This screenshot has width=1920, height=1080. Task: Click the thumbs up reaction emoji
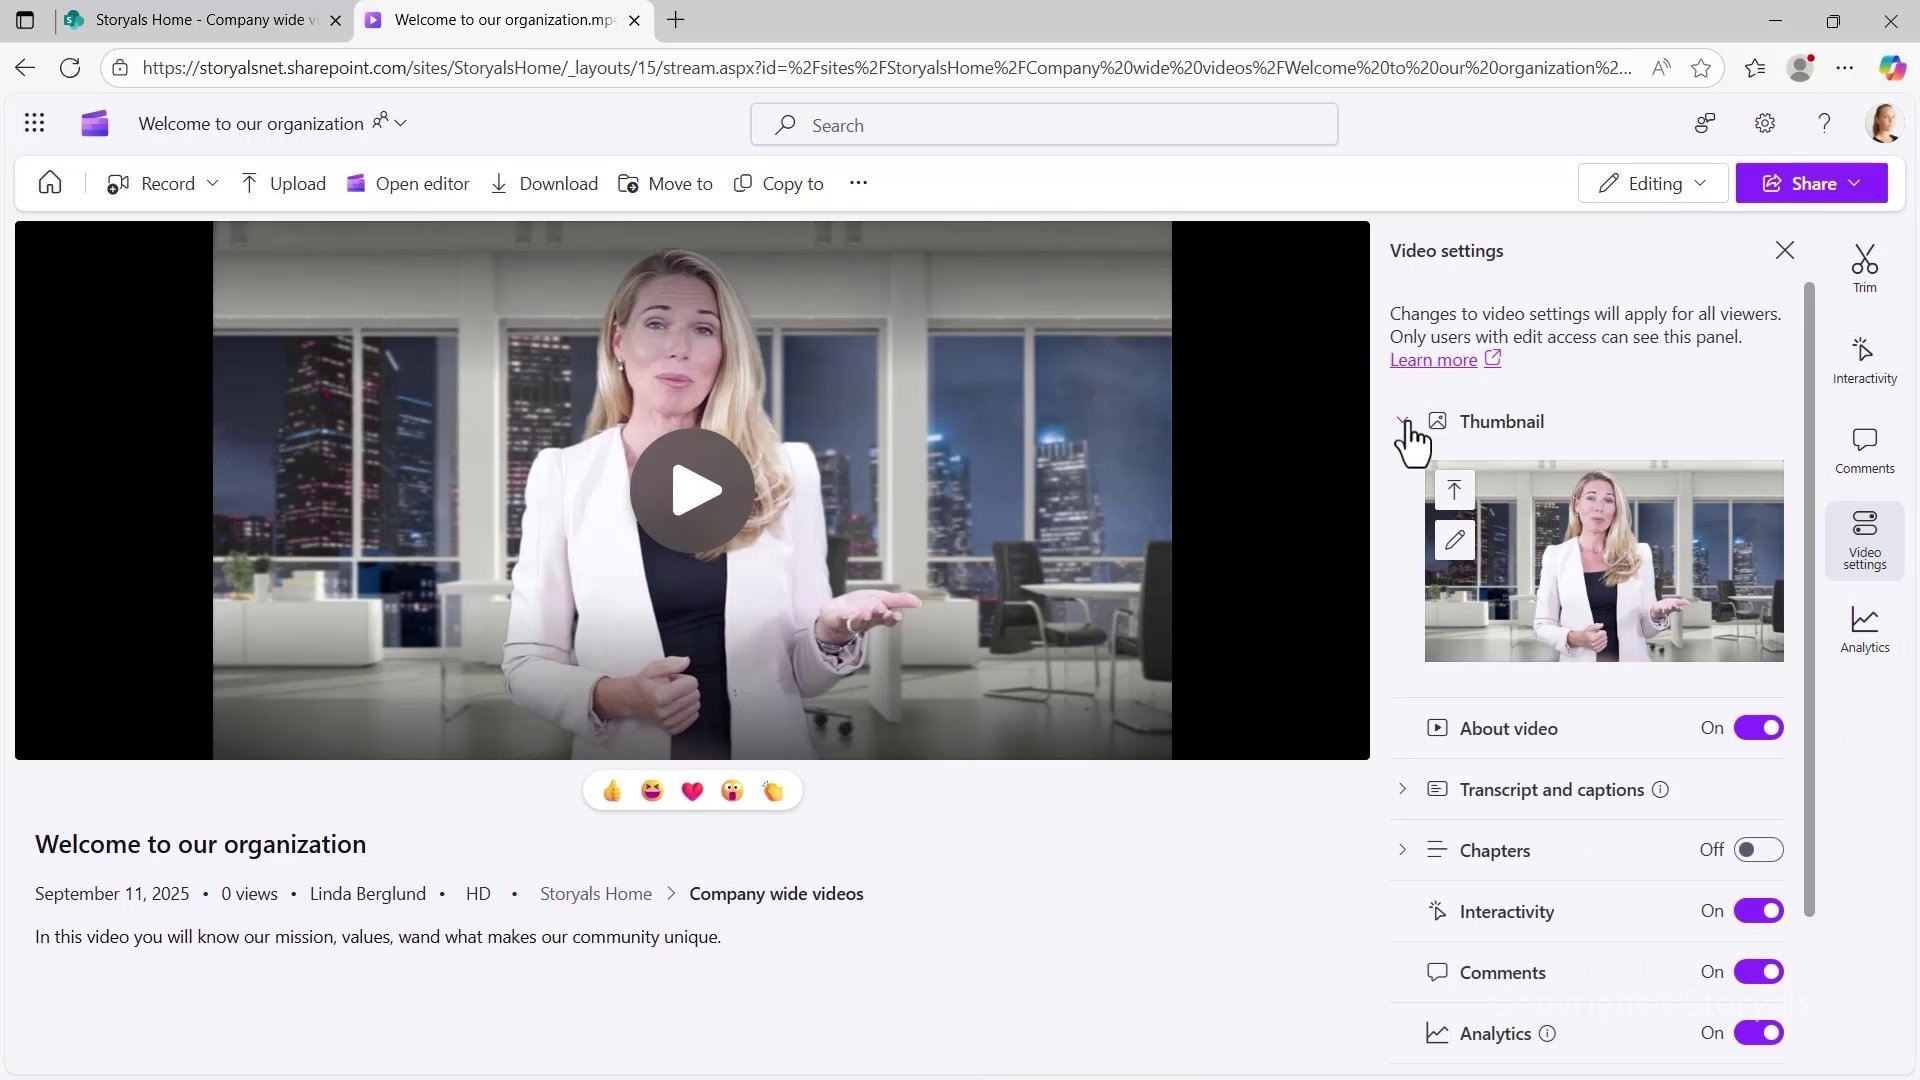(x=612, y=791)
